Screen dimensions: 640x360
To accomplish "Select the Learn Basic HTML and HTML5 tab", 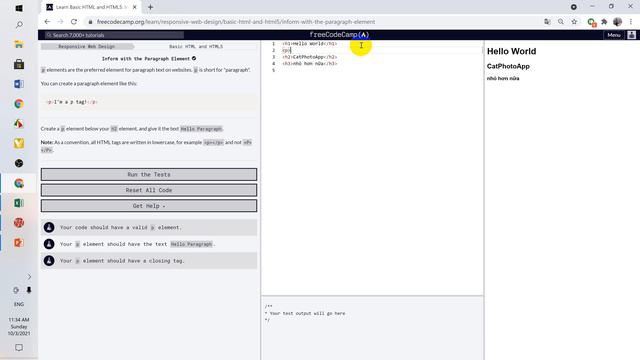I will point(91,7).
